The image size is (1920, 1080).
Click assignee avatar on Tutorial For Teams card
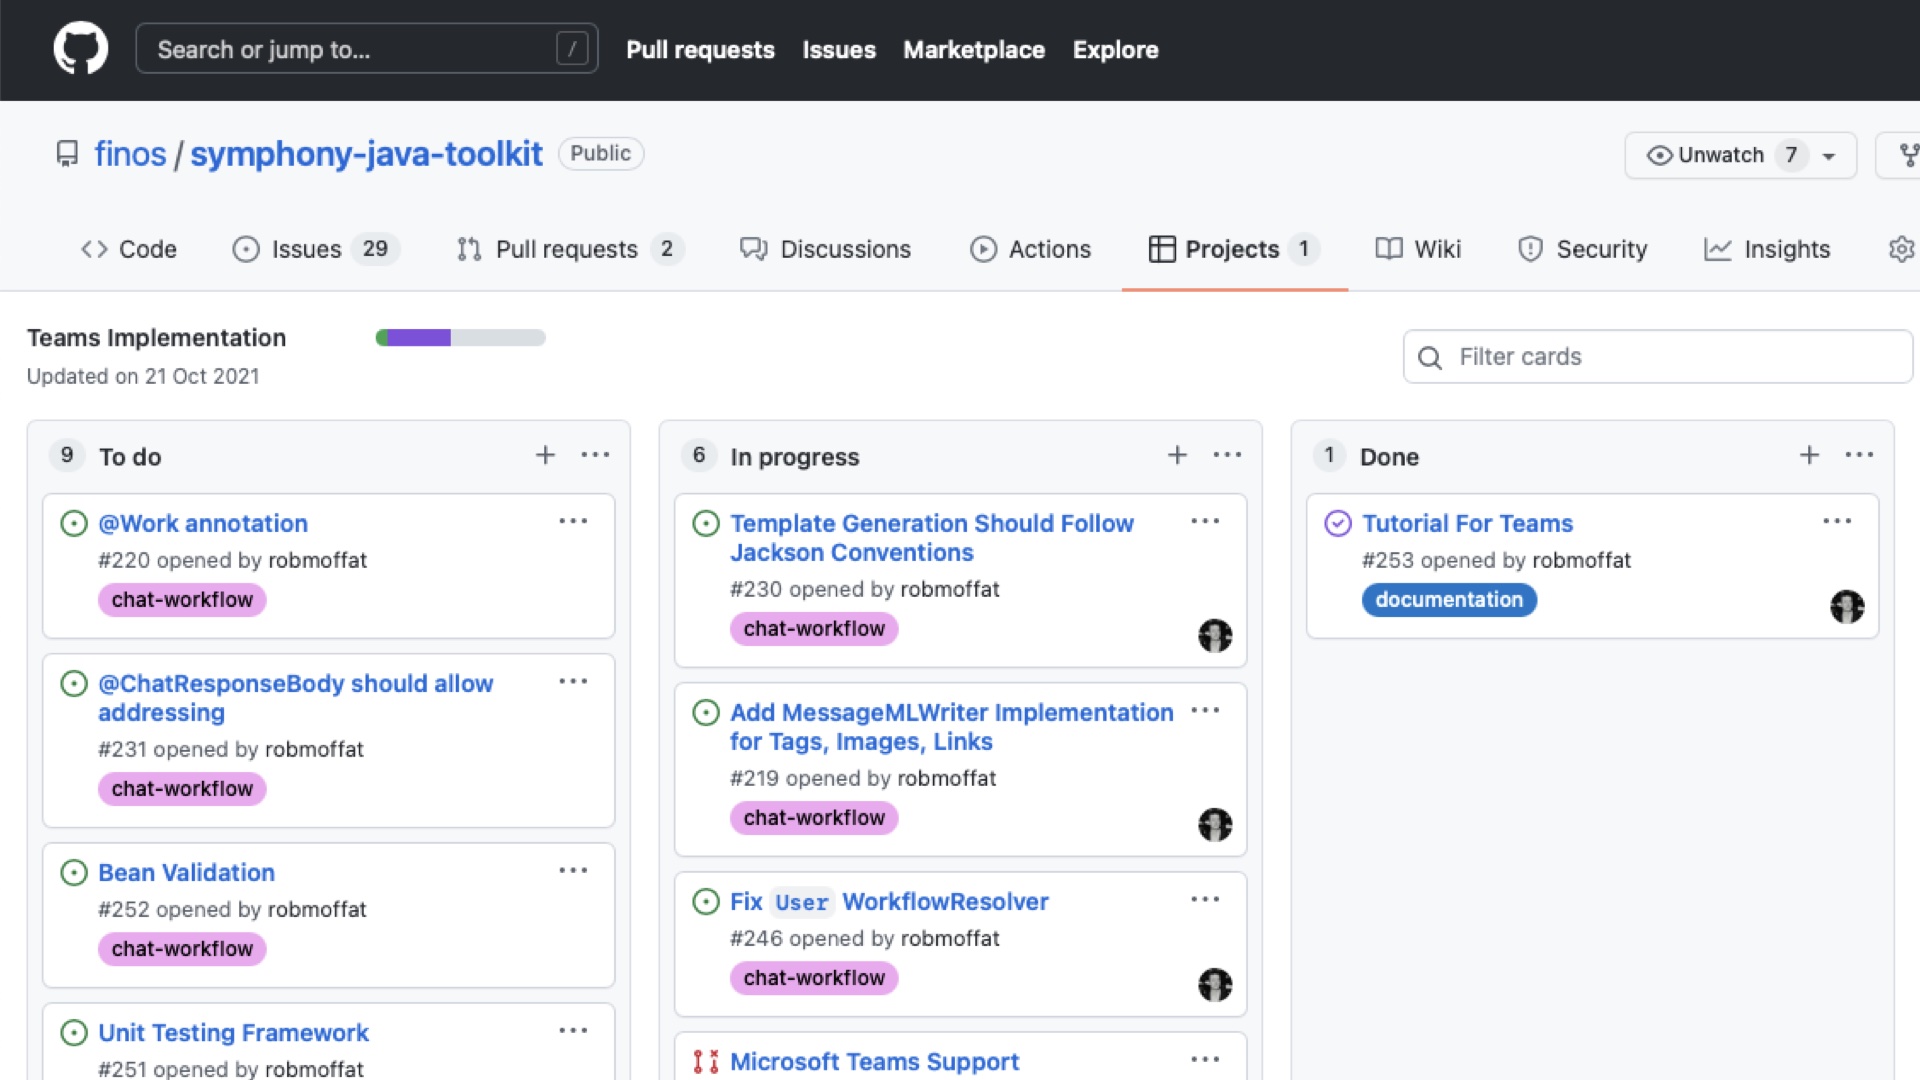[x=1847, y=606]
